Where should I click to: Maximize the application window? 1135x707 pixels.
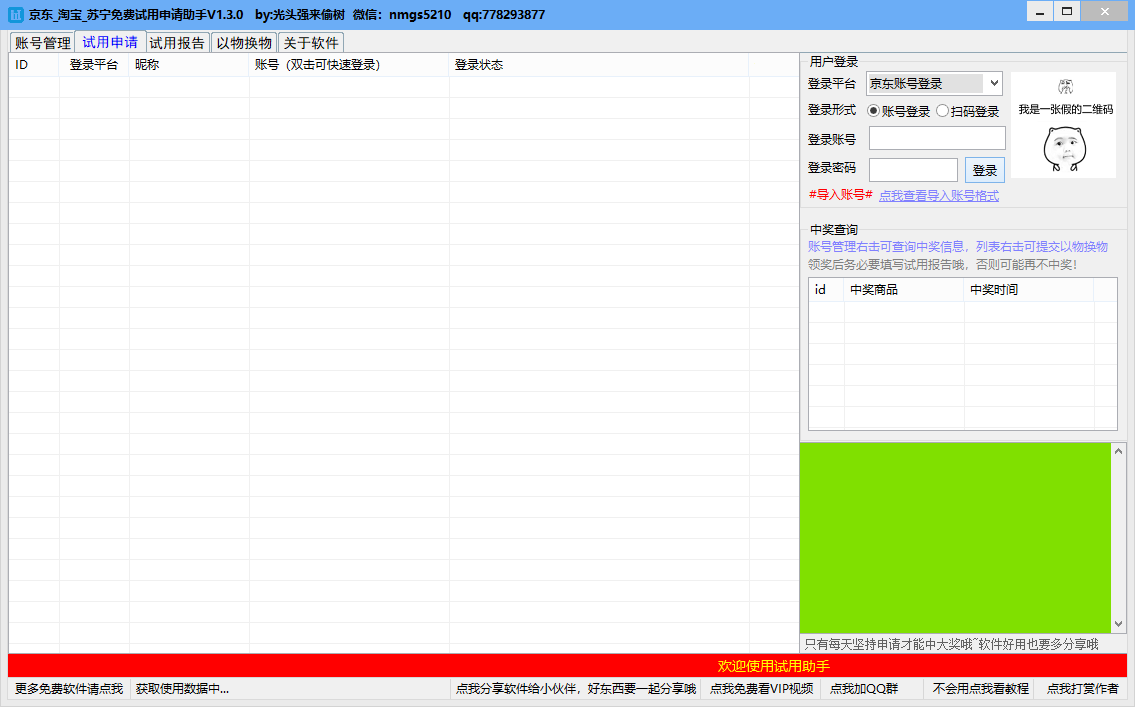tap(1067, 12)
